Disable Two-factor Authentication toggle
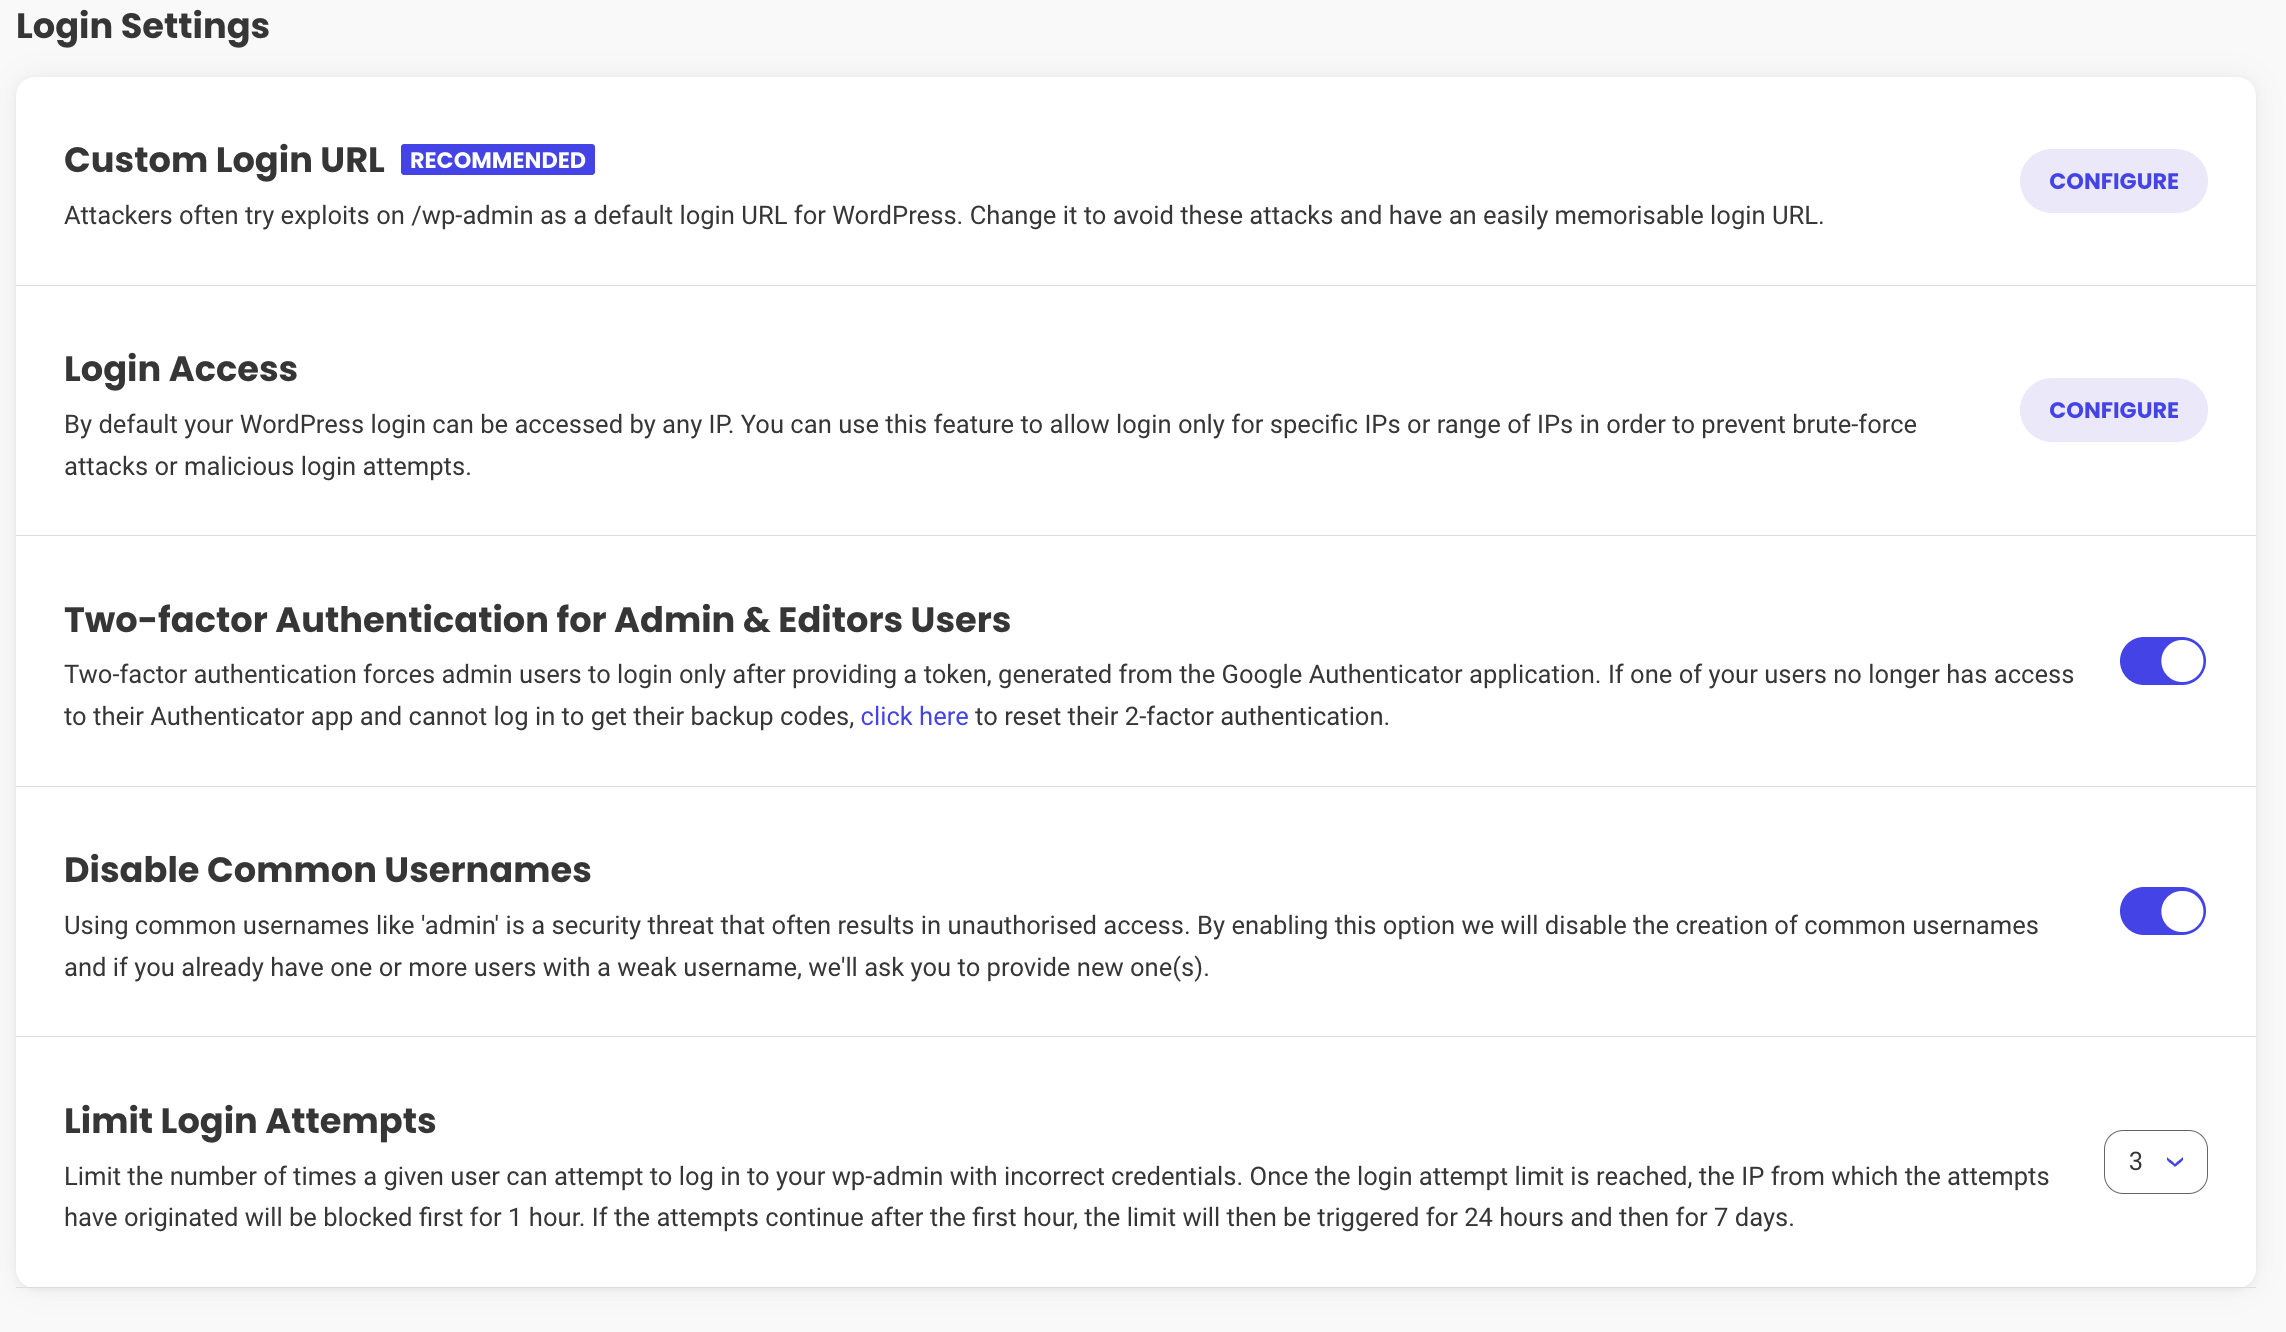2286x1332 pixels. (x=2162, y=661)
